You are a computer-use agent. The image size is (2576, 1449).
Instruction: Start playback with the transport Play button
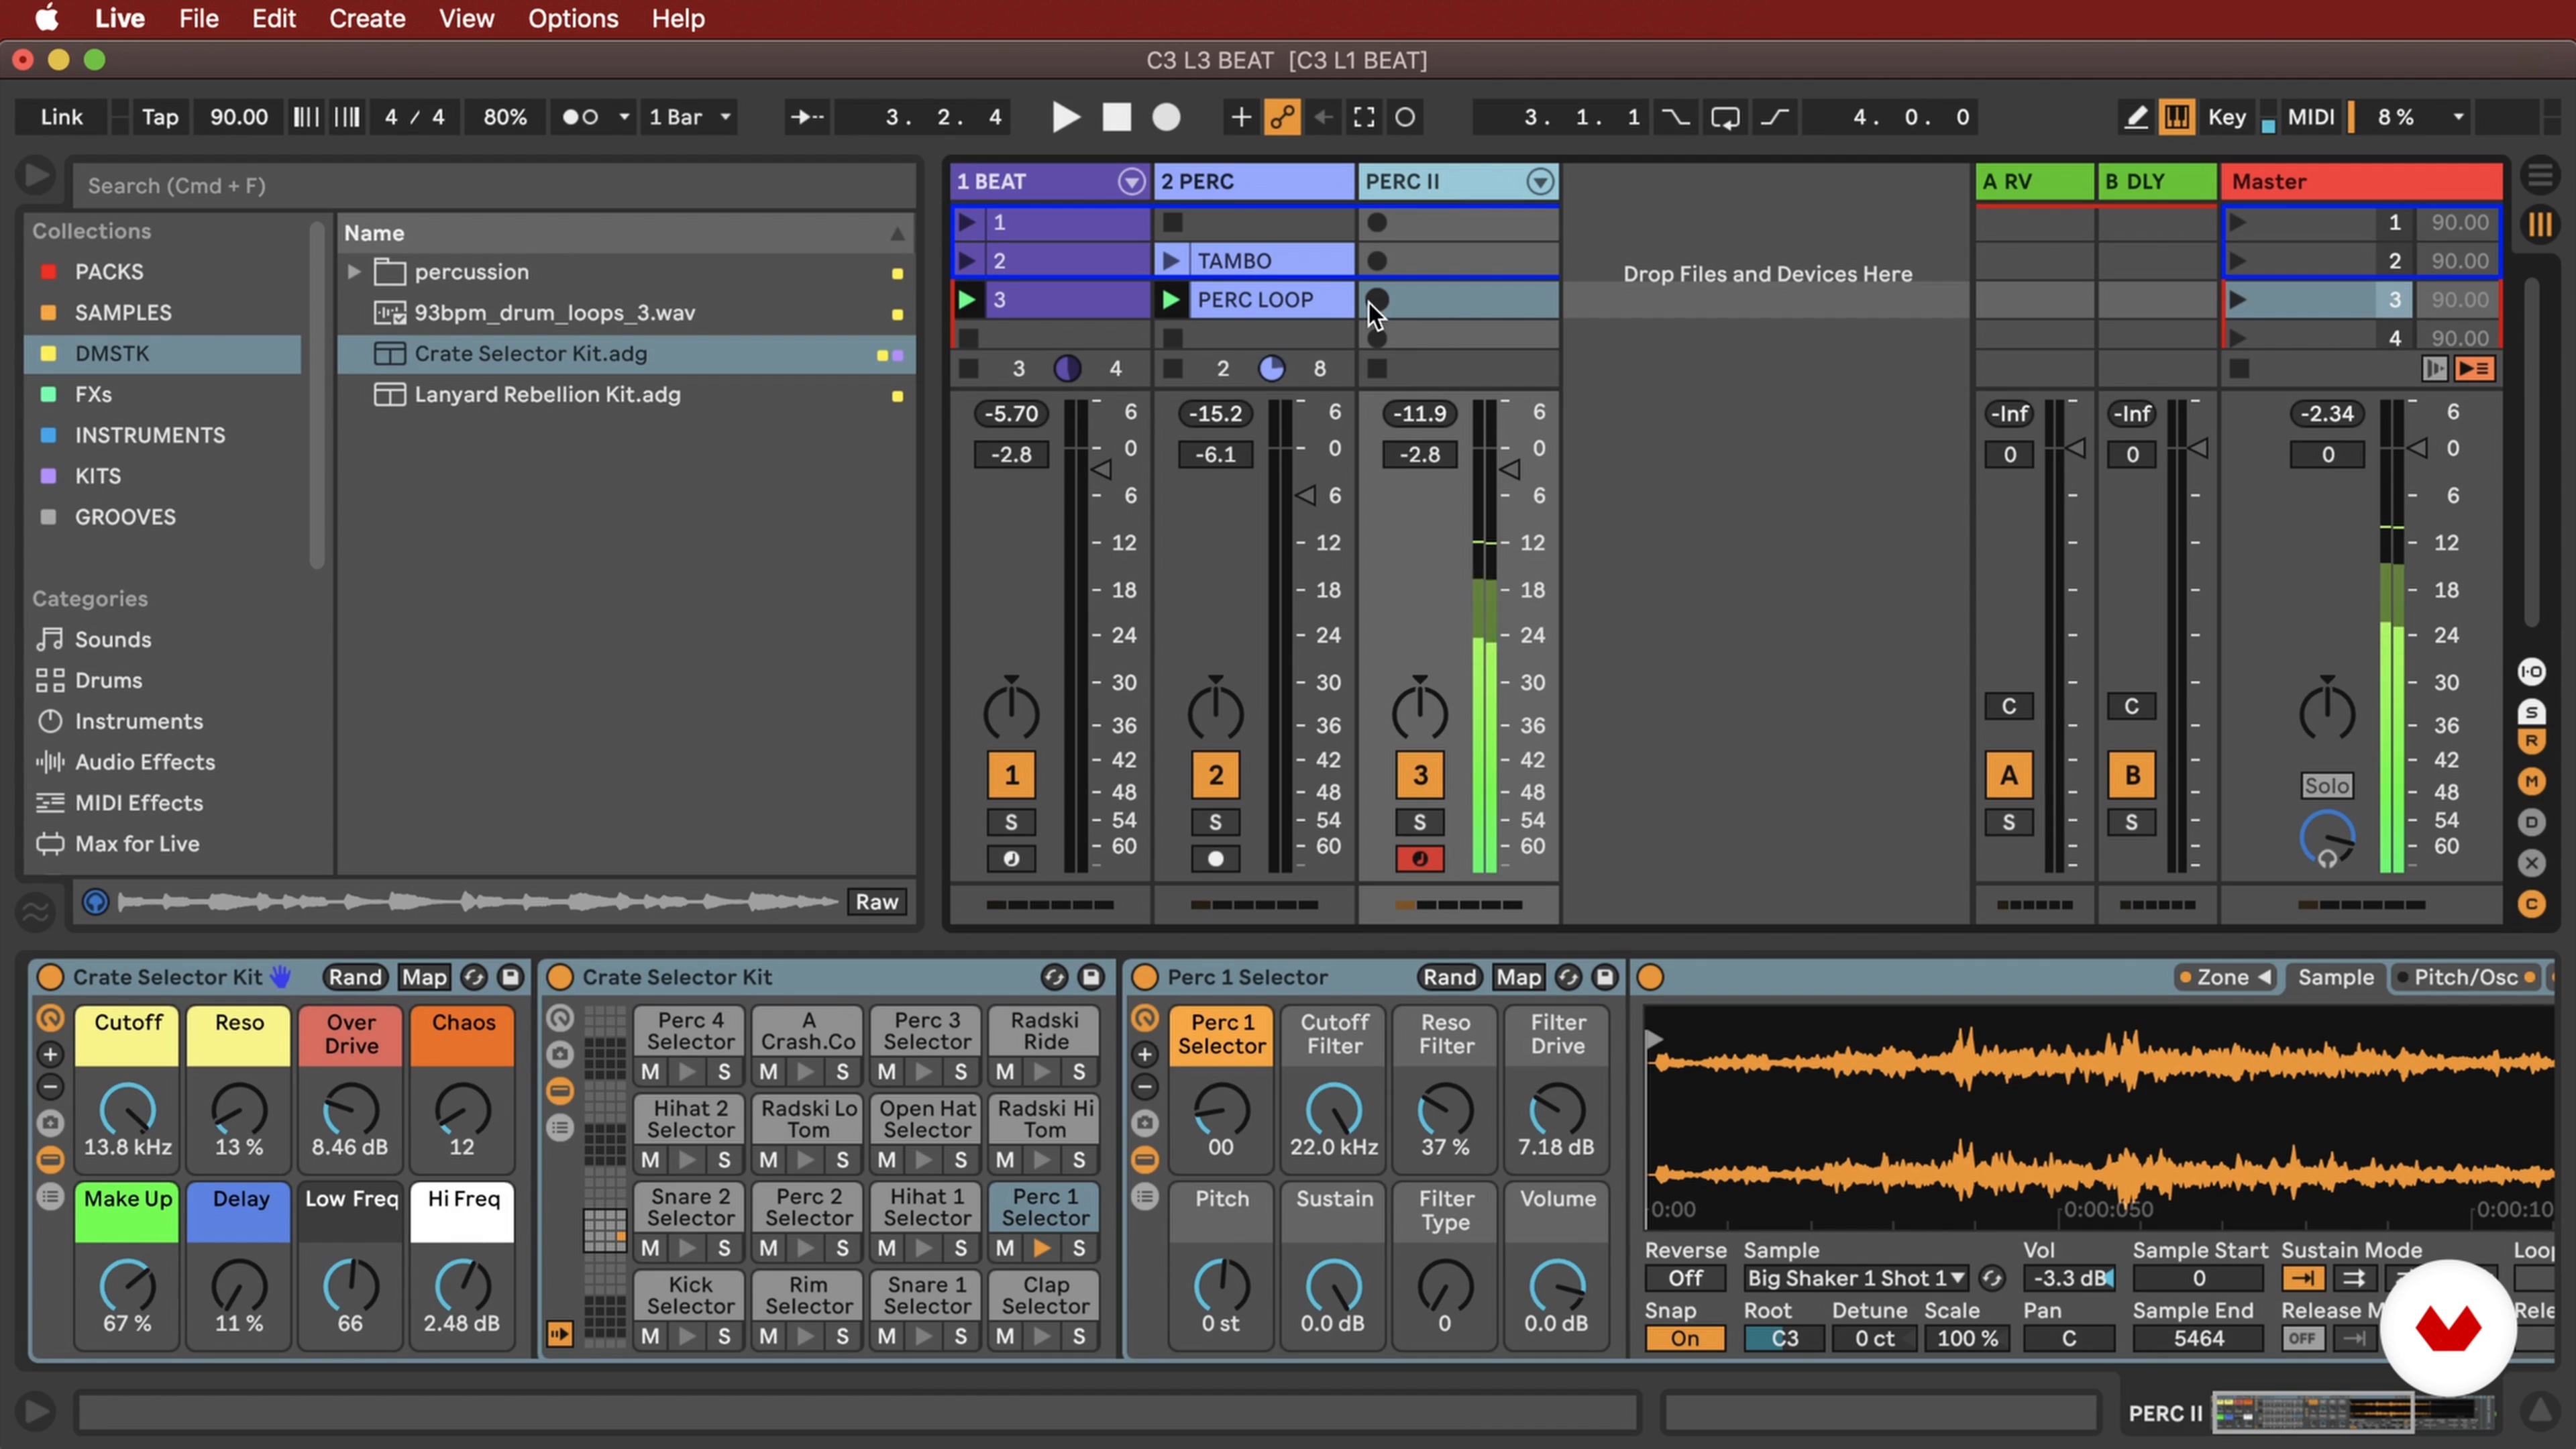coord(1065,117)
